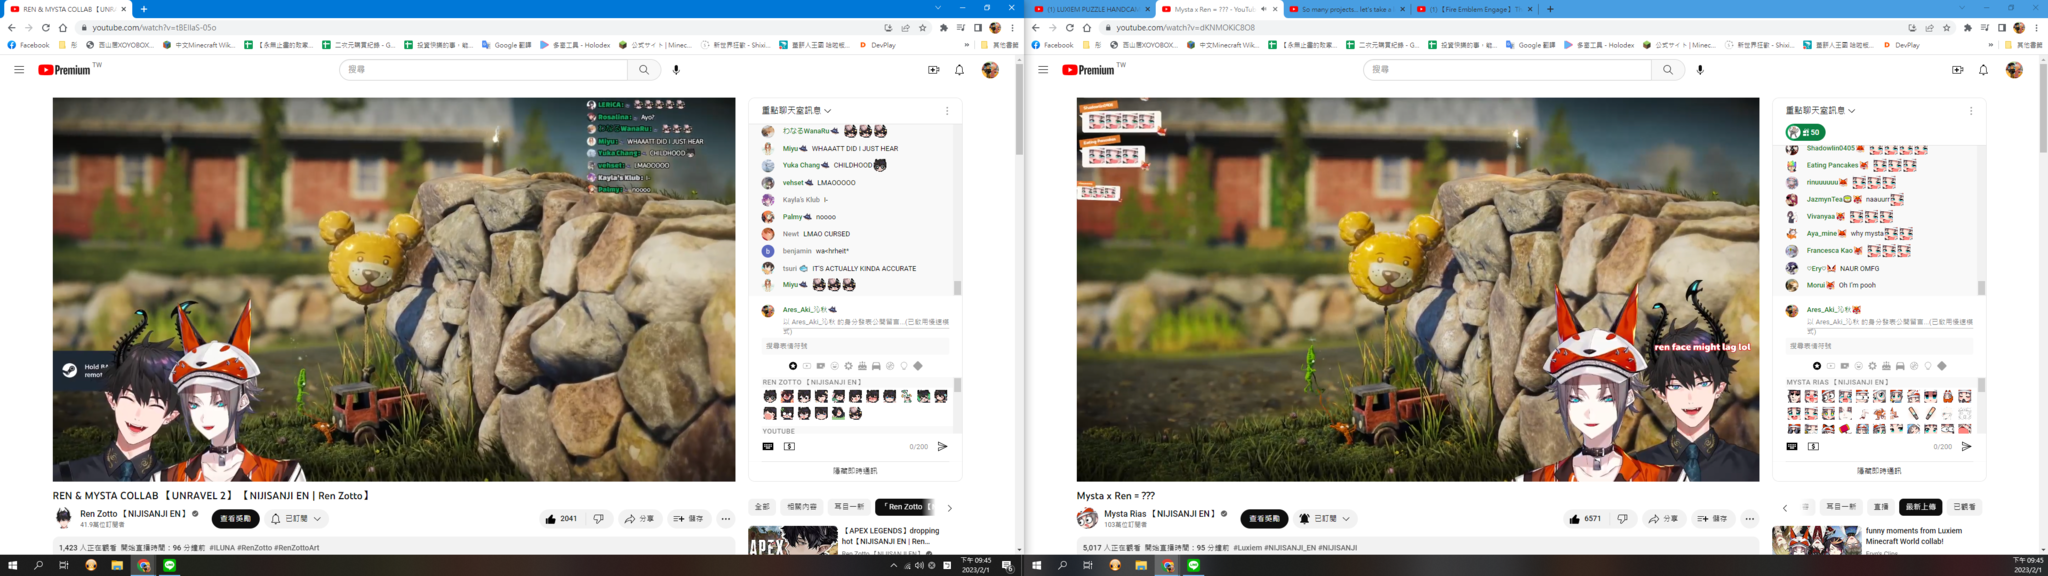
Task: Open the Holodex bookmark in the left browser
Action: coord(575,45)
